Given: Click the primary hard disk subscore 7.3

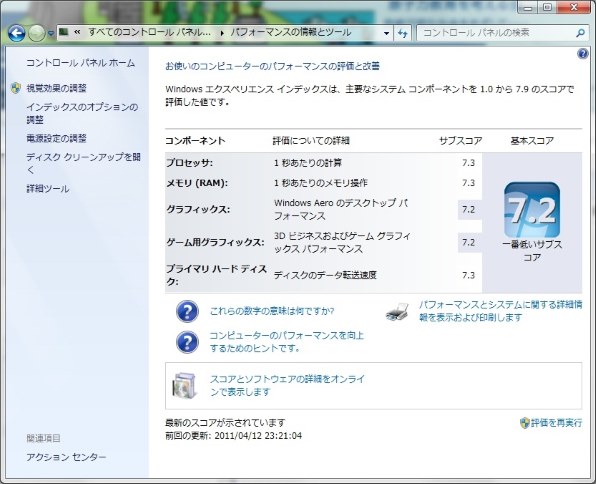Looking at the screenshot, I should tap(468, 275).
